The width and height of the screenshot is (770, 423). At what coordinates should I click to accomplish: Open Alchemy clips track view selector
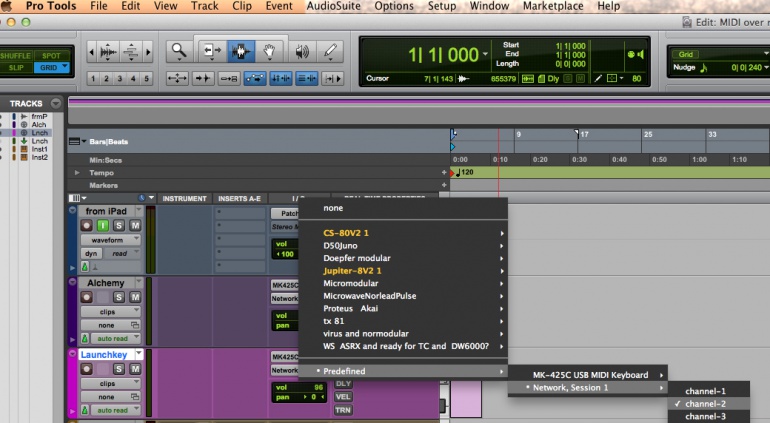(x=110, y=312)
